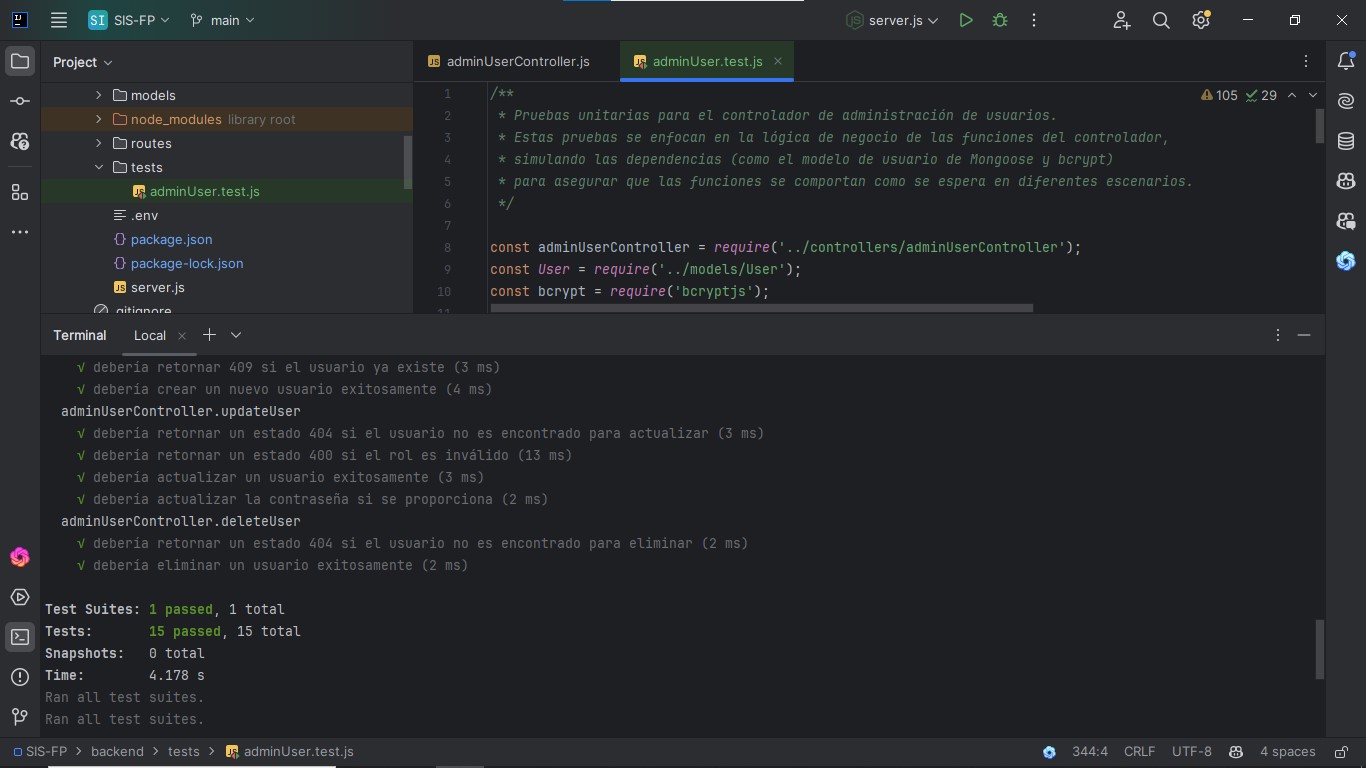
Task: Click the blue assistant icon in right sidebar
Action: pos(1346,261)
